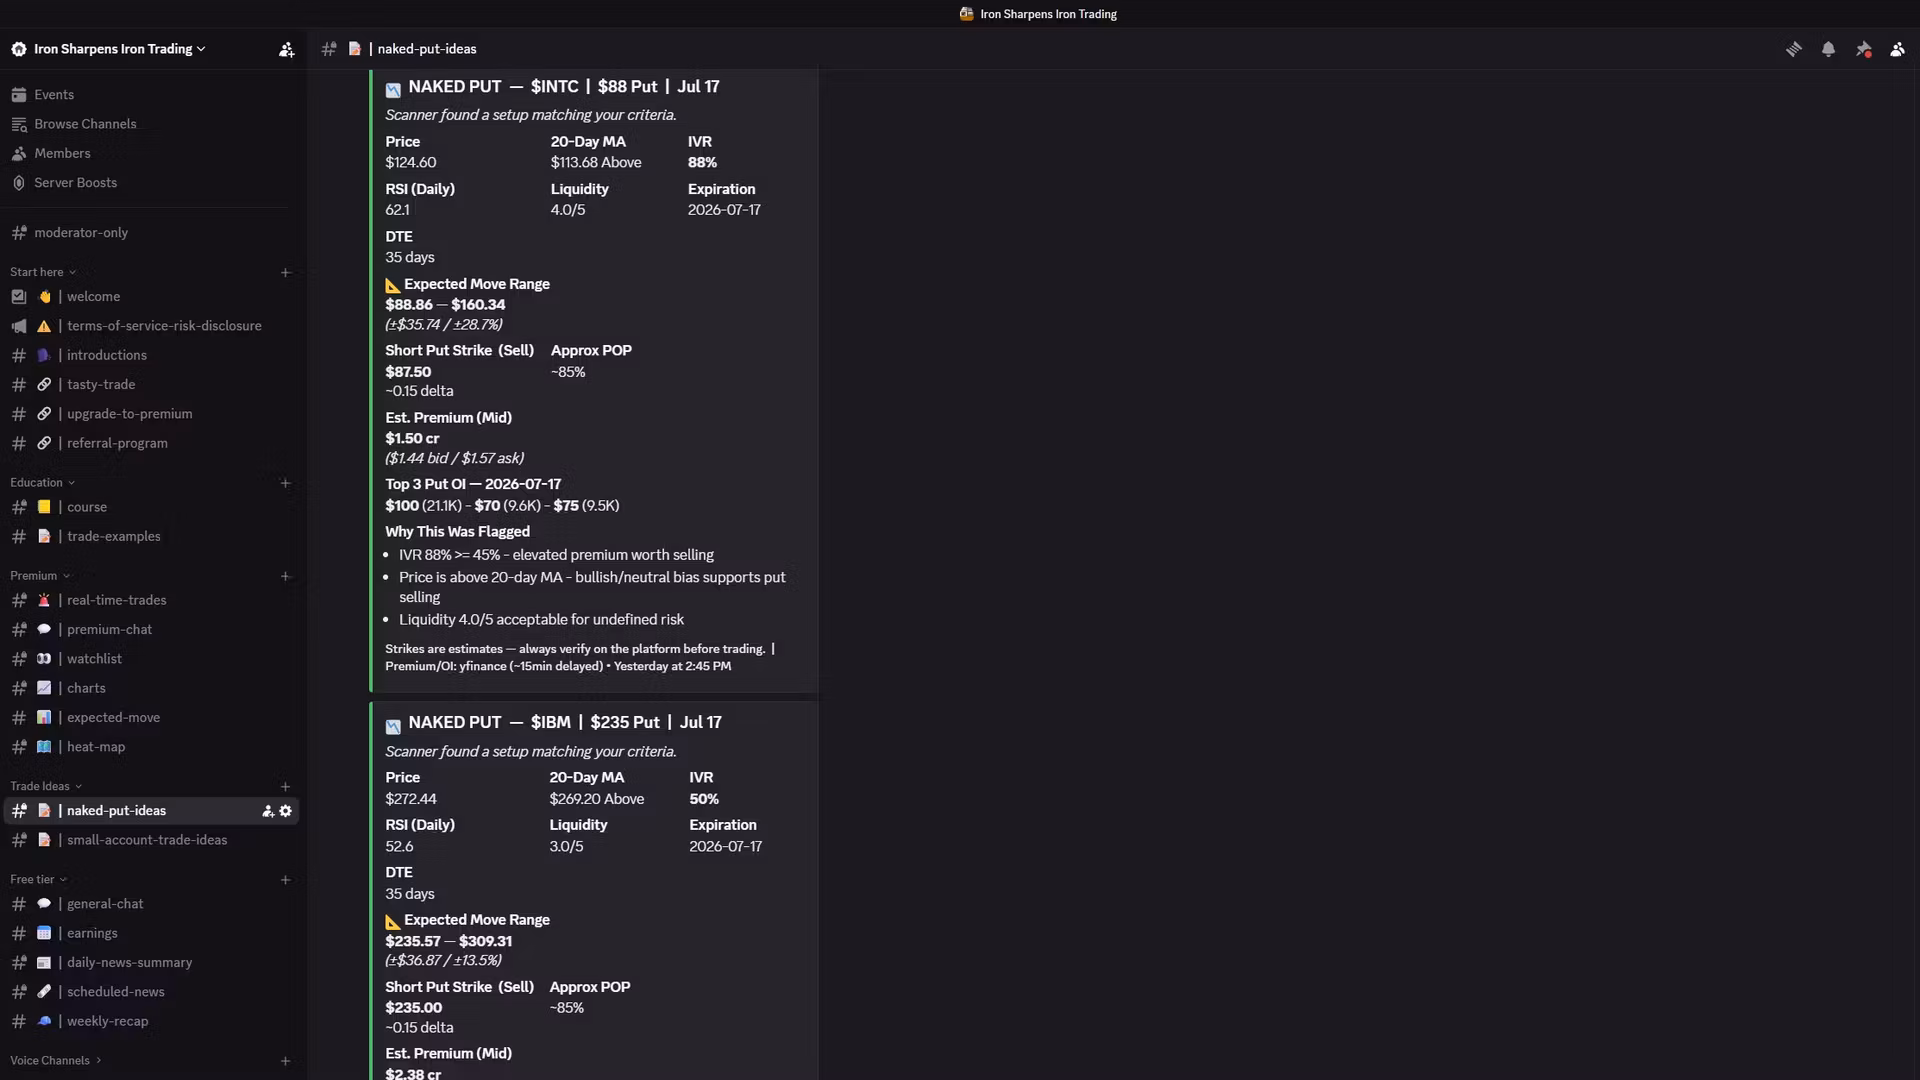Open edit channel gear for naked-put-ideas
The height and width of the screenshot is (1080, 1920).
tap(286, 811)
